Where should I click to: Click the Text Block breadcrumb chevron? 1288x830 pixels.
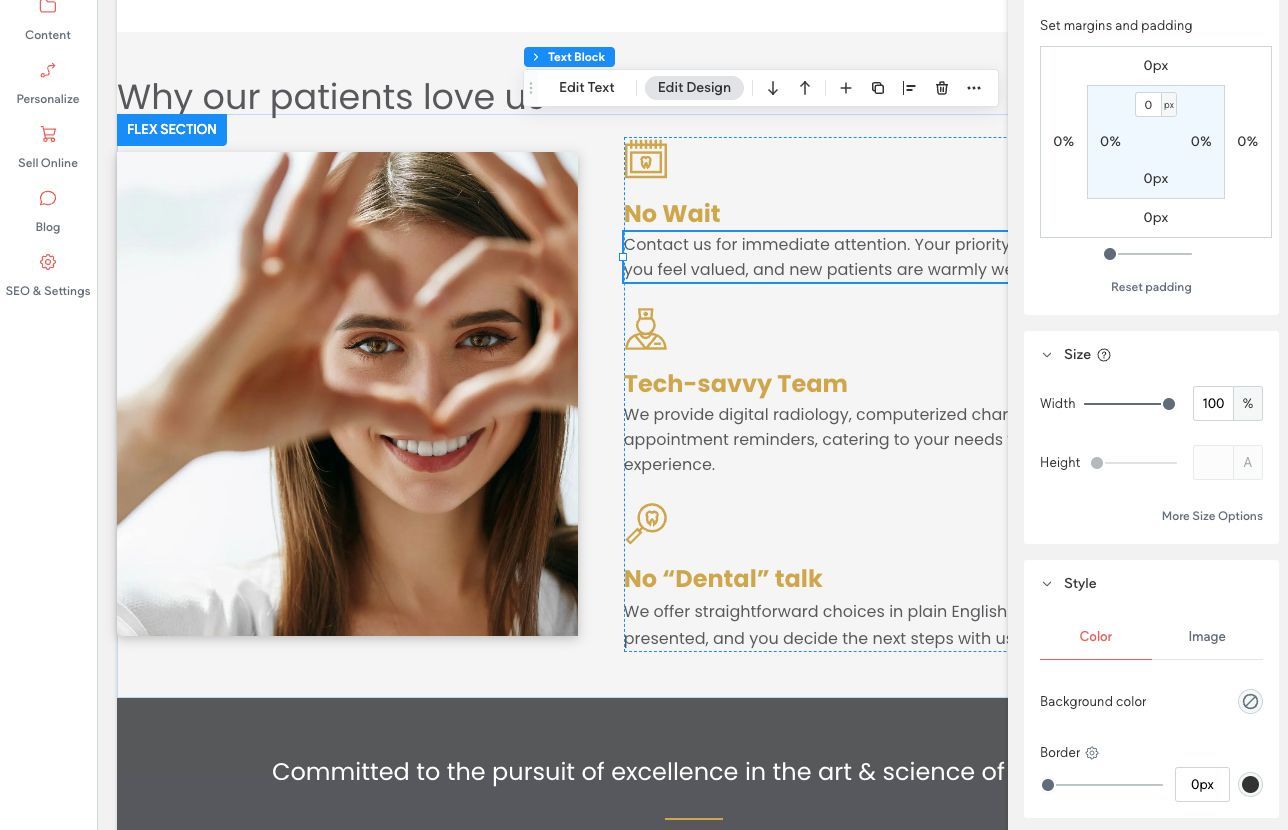[x=536, y=57]
